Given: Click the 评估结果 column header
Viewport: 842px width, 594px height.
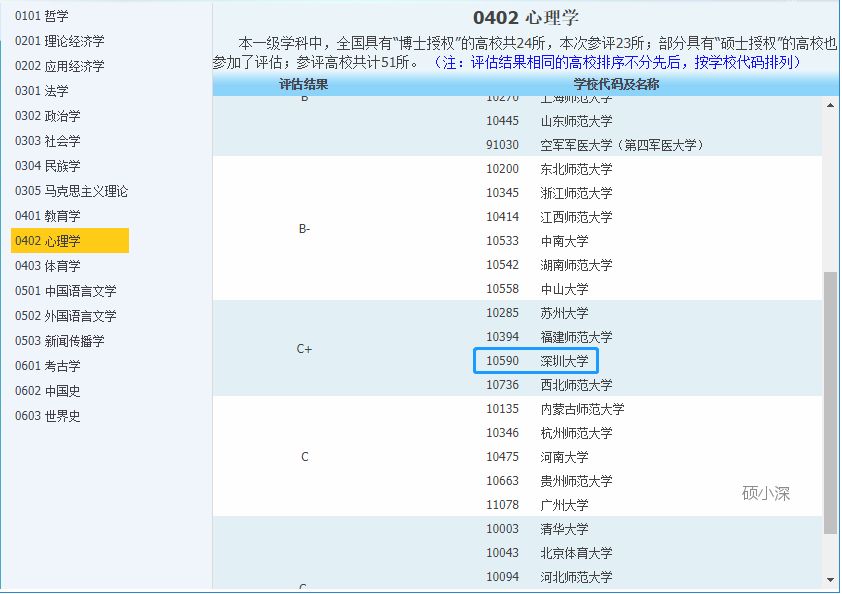Looking at the screenshot, I should [x=303, y=84].
